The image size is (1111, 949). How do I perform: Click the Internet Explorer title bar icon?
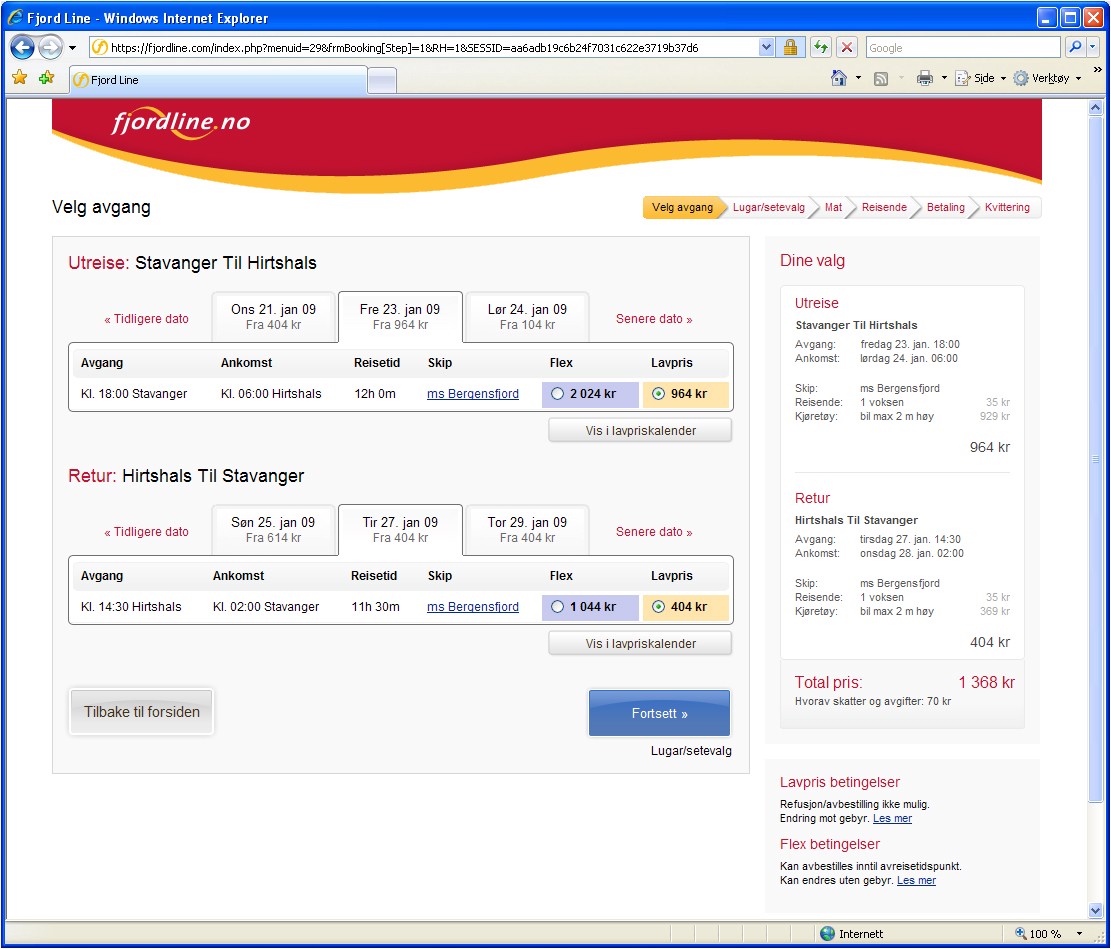coord(15,18)
